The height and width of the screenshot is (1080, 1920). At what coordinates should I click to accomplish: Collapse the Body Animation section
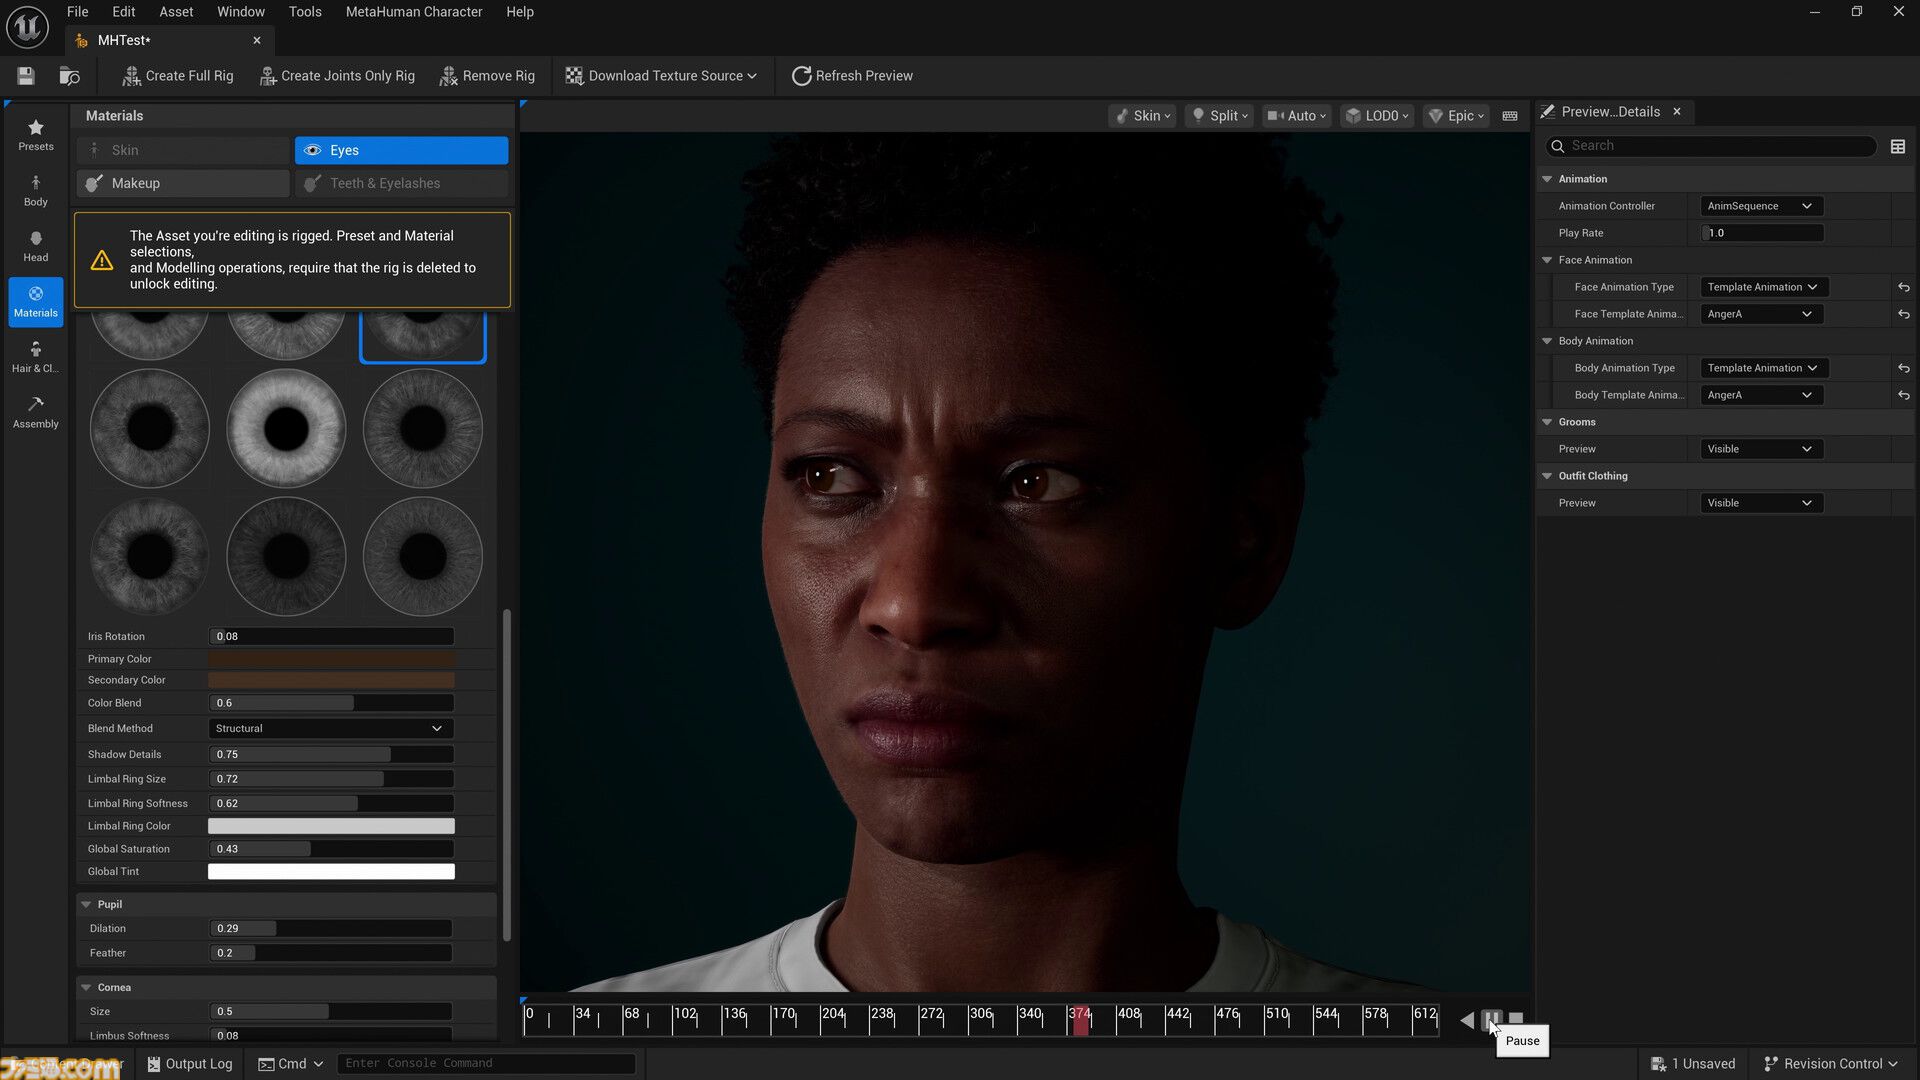point(1547,341)
